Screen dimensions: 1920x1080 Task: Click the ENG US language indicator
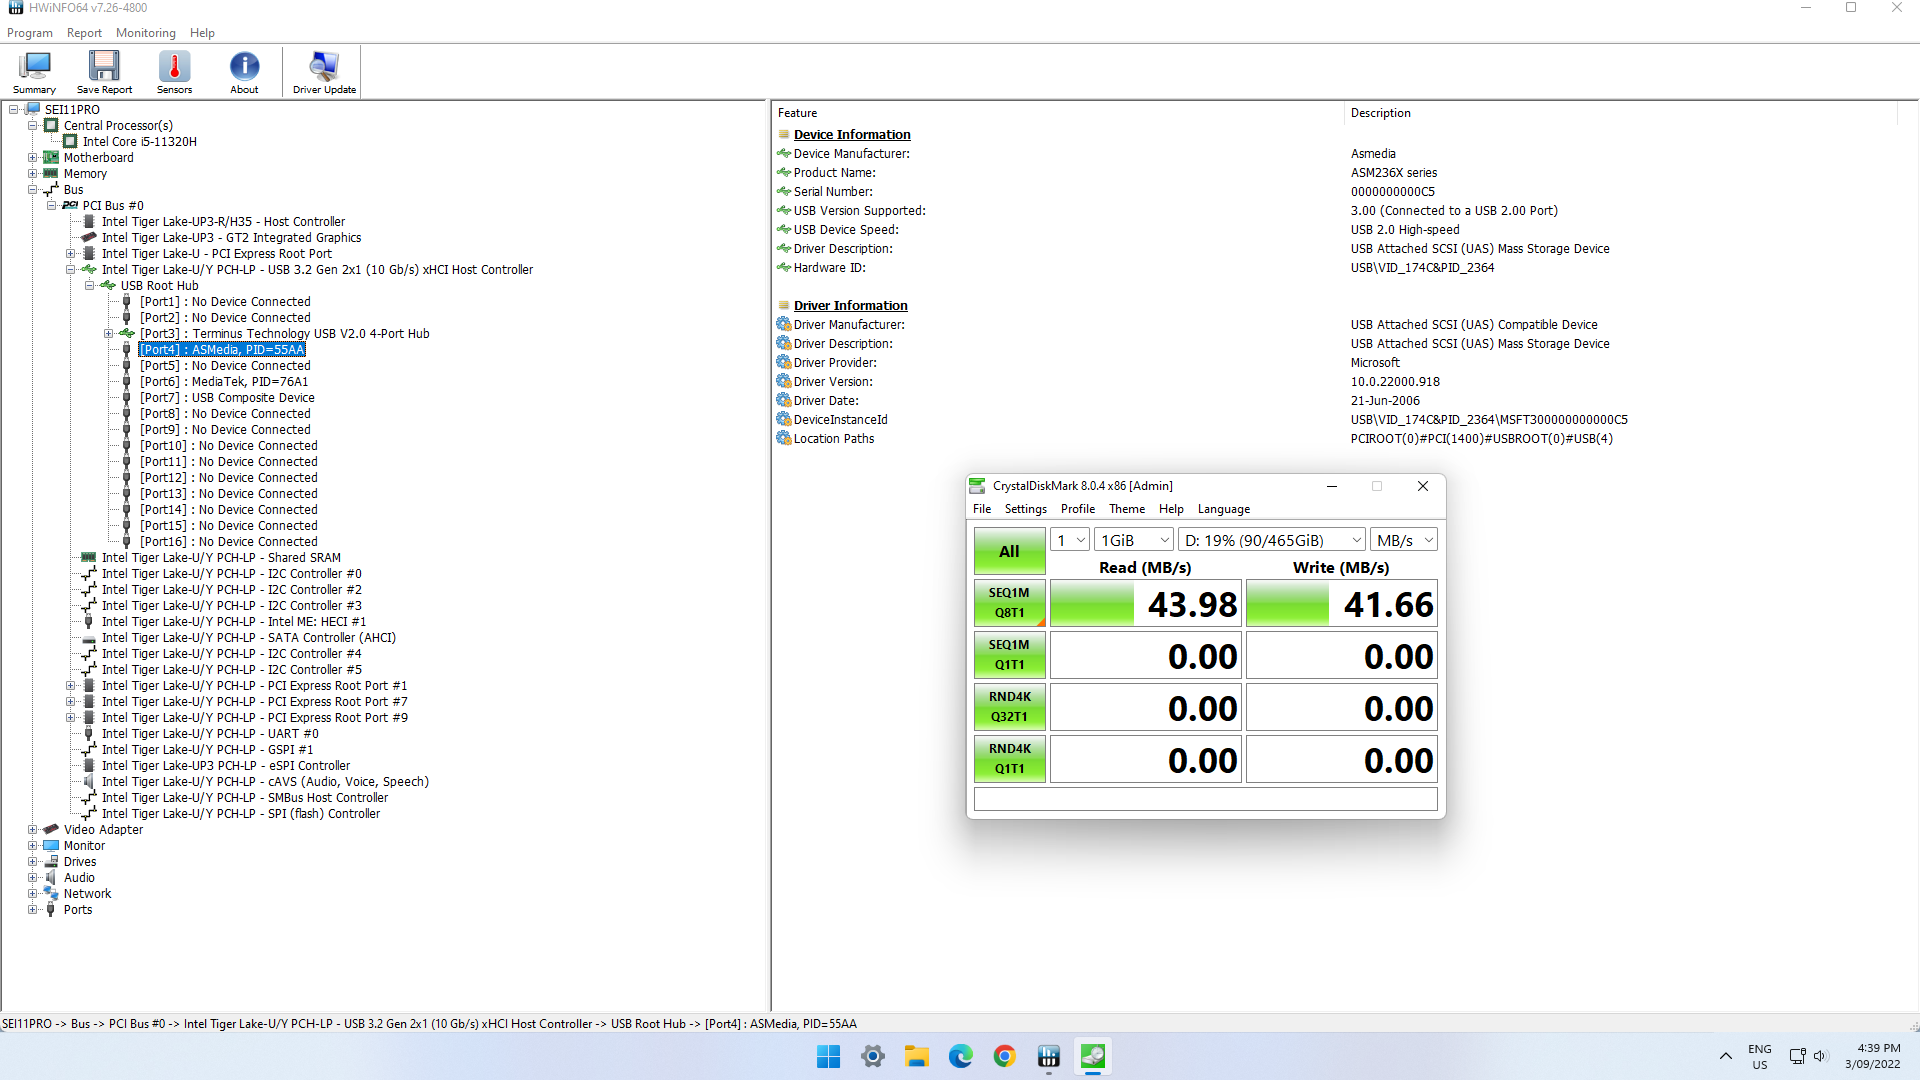[1759, 1056]
